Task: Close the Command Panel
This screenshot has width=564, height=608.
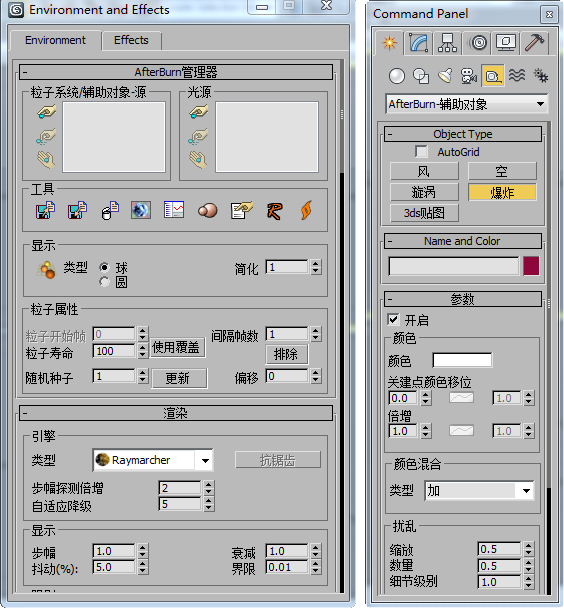Action: pos(549,15)
